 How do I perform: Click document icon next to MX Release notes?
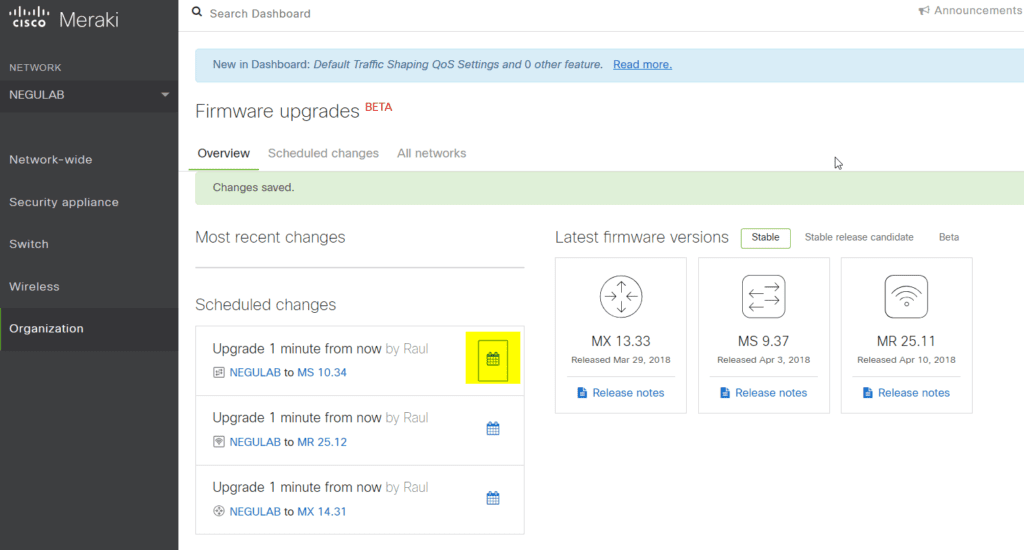(x=582, y=393)
